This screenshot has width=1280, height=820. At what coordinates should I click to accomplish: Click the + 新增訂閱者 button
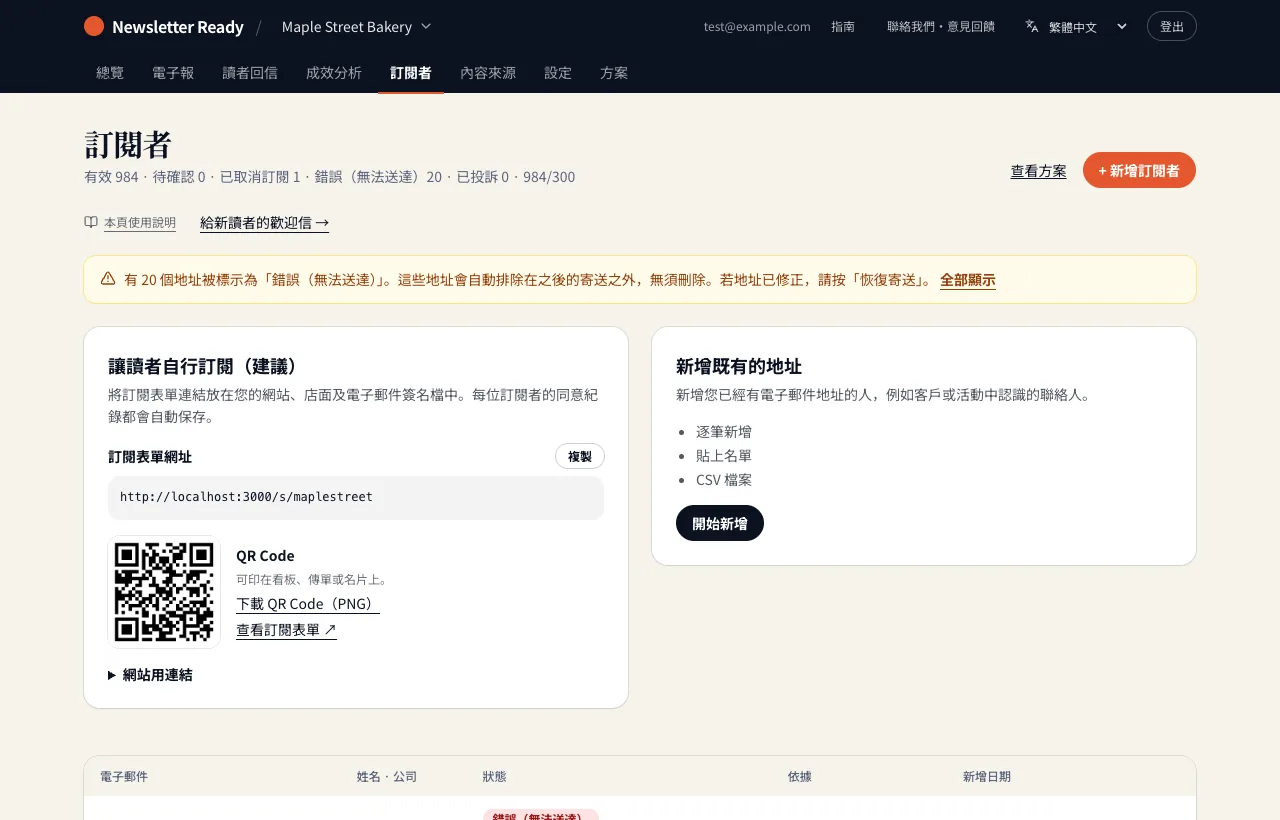1139,170
